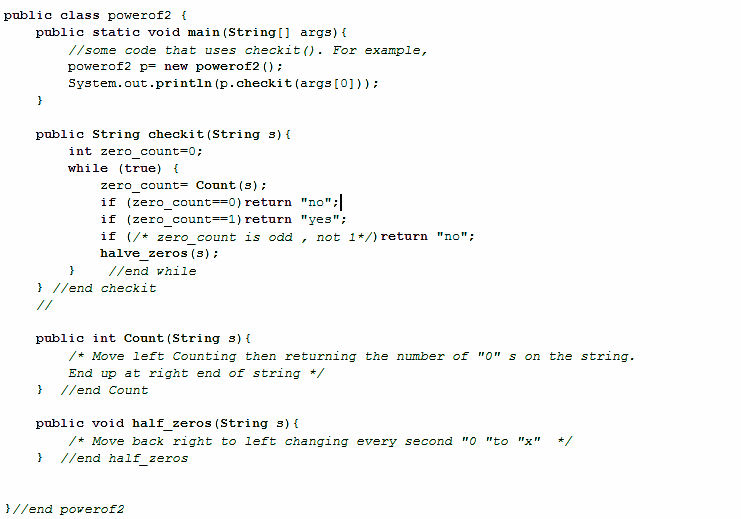741x519 pixels.
Task: Click the '//end while' comment
Action: point(152,271)
